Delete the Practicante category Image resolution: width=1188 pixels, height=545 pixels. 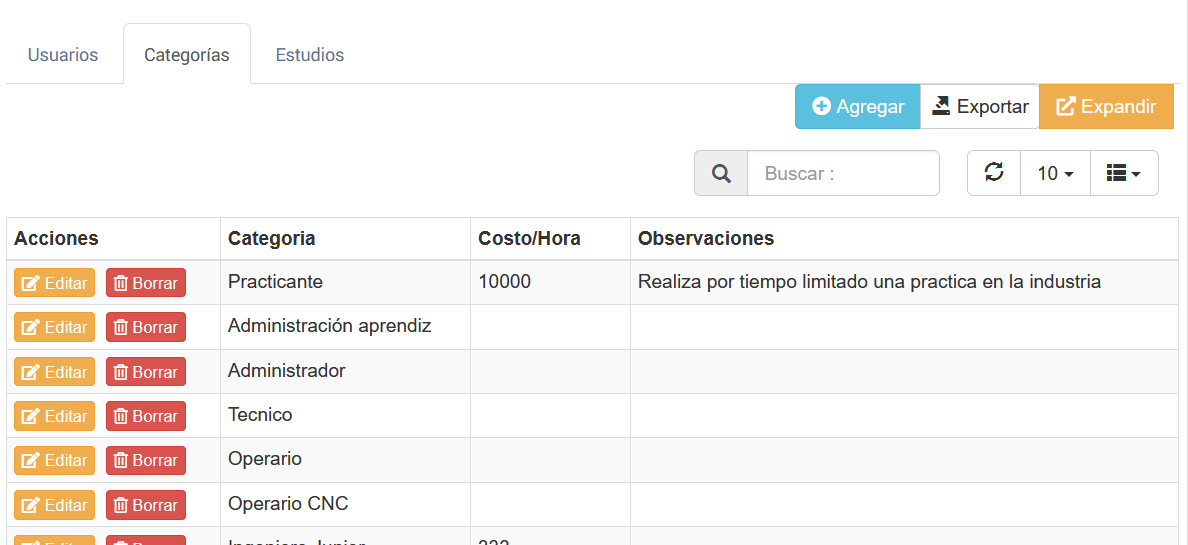pos(146,283)
